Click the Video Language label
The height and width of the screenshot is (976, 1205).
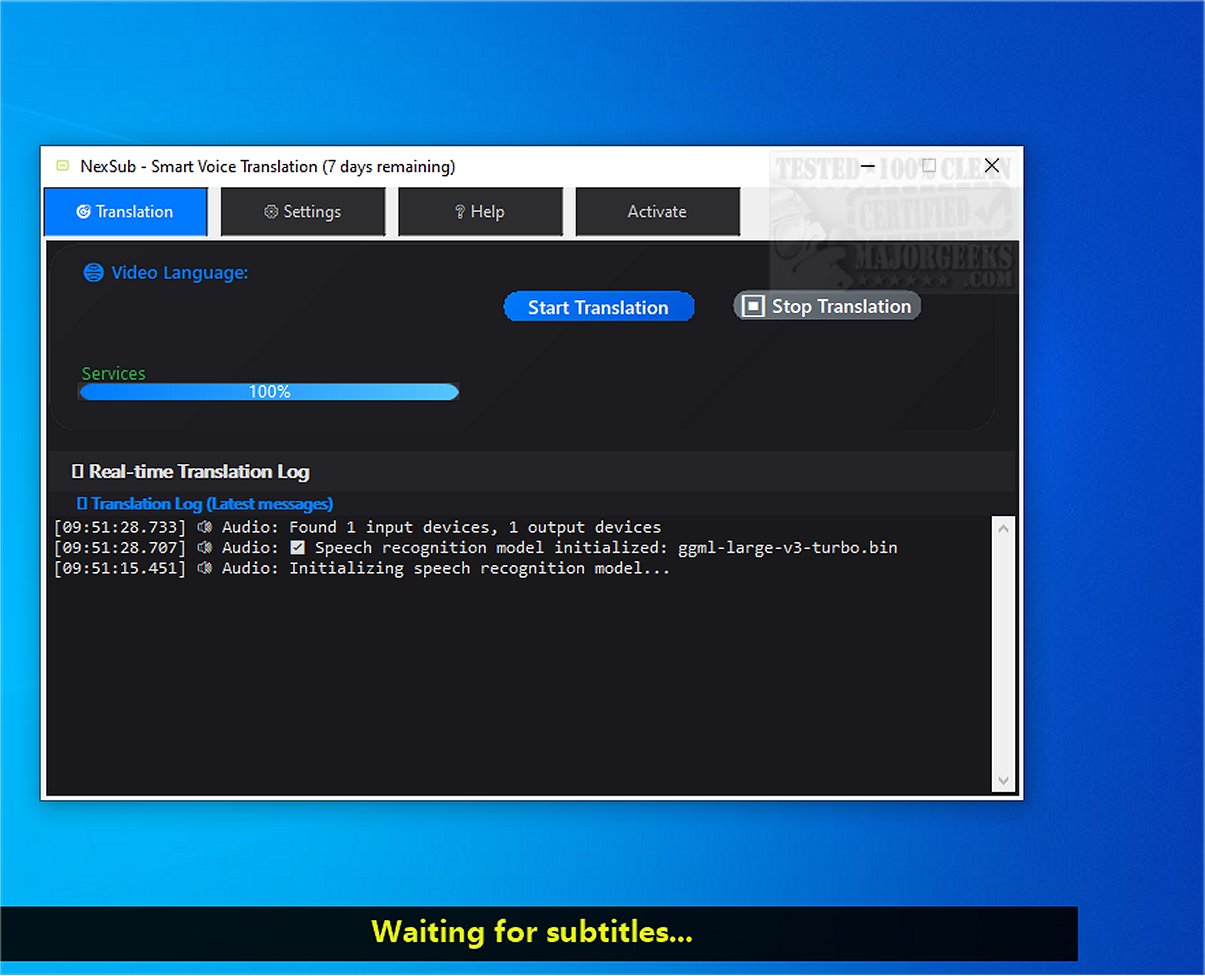pos(180,272)
